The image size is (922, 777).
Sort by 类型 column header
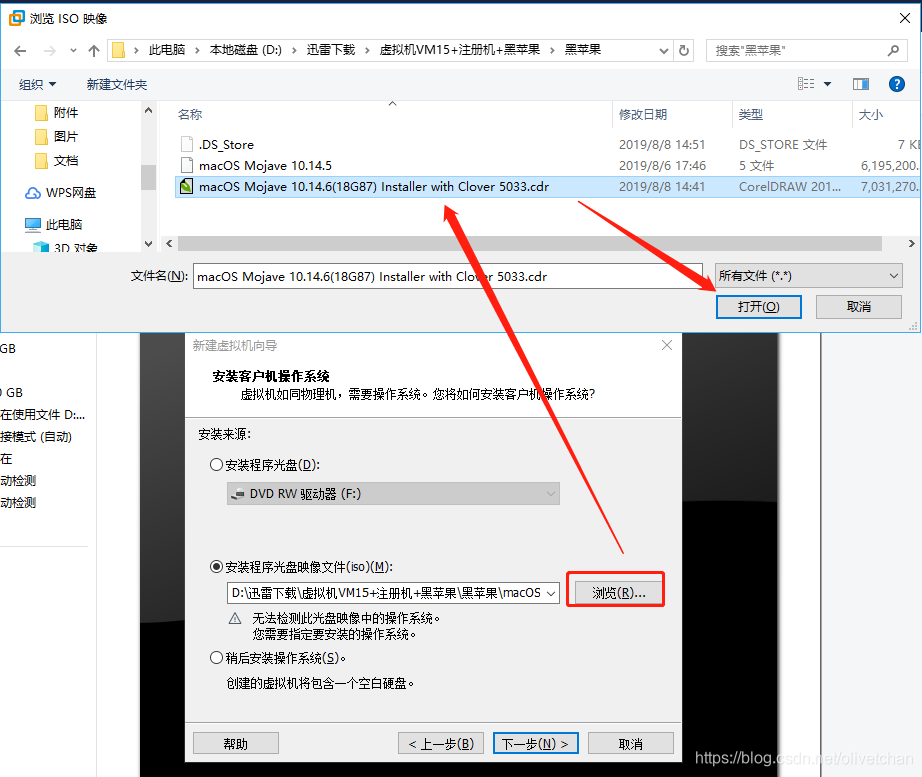click(x=750, y=115)
